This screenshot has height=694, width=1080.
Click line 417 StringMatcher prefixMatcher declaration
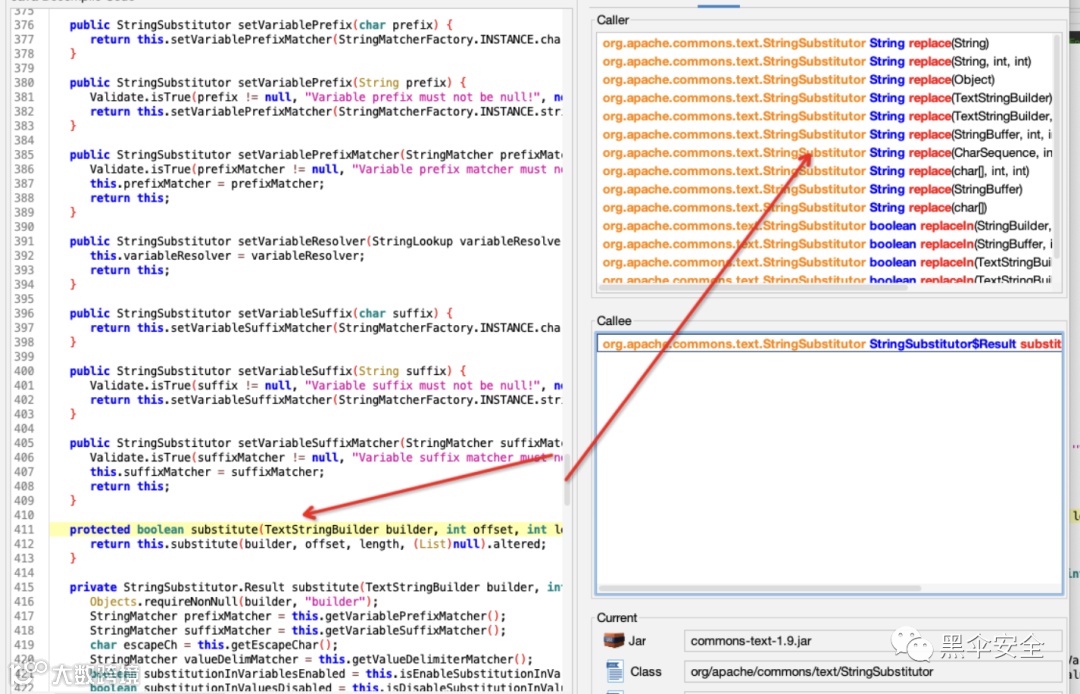coord(298,616)
